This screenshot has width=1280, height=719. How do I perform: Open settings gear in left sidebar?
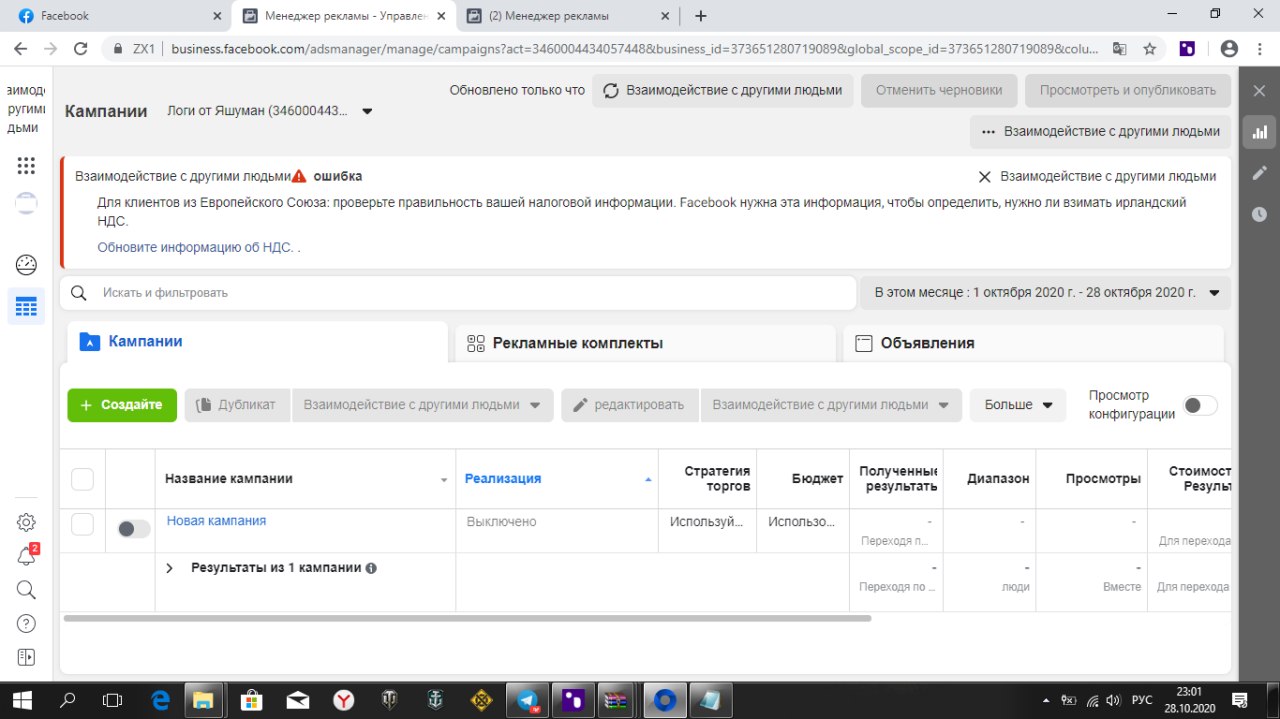pyautogui.click(x=26, y=522)
